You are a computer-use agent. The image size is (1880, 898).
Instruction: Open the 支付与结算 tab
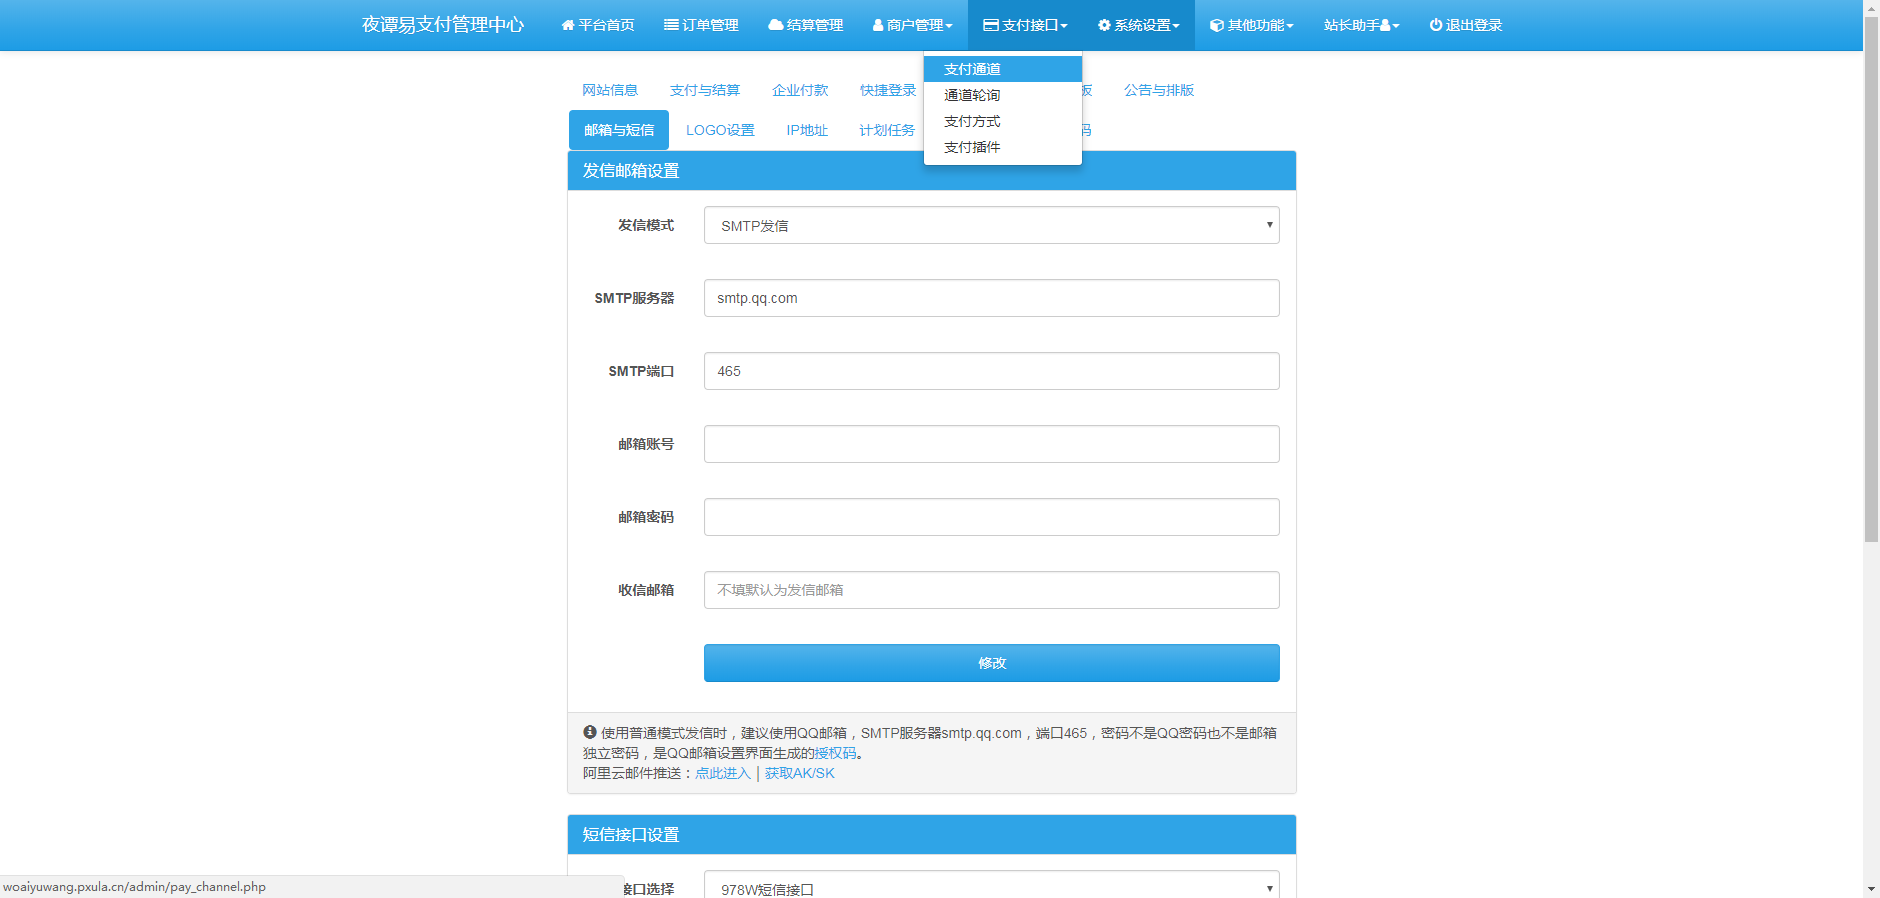point(705,90)
